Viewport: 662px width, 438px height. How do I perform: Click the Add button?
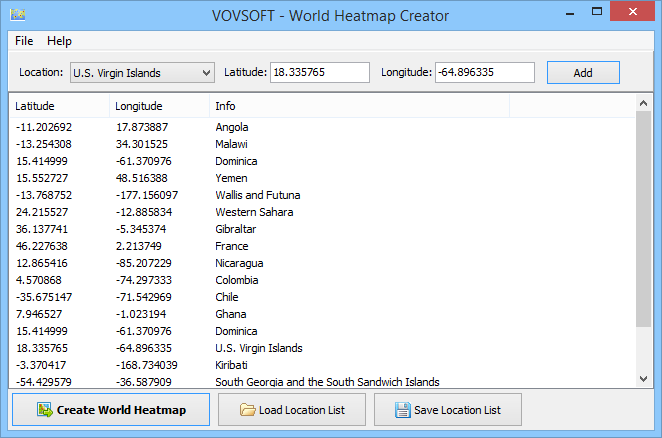pyautogui.click(x=583, y=73)
